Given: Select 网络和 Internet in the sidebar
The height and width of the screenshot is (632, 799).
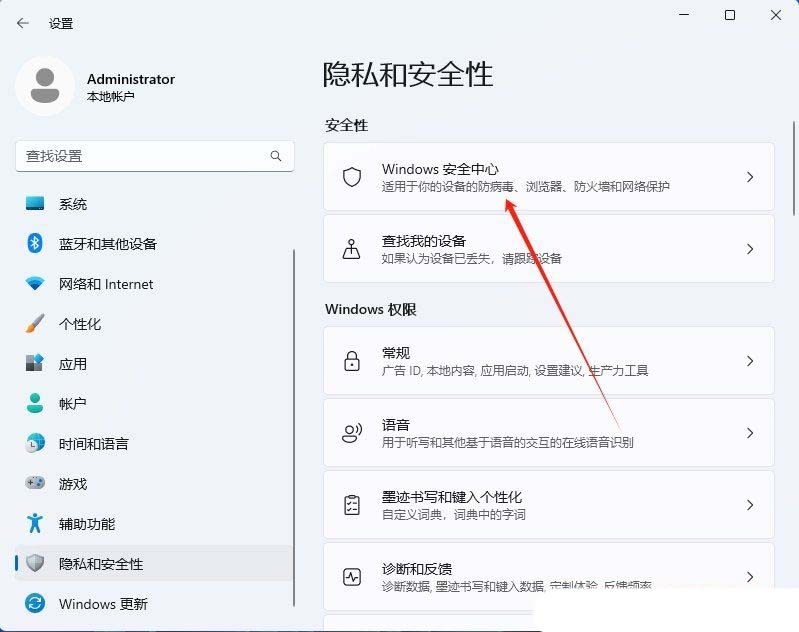Looking at the screenshot, I should (152, 283).
